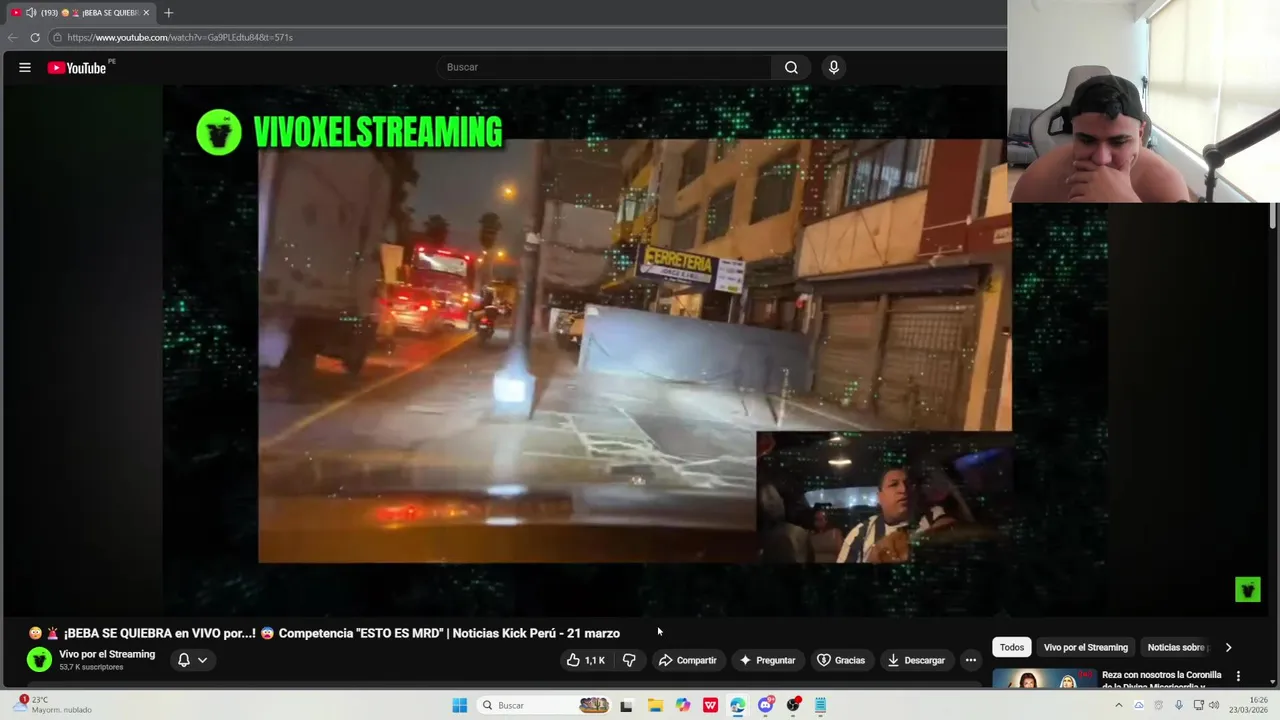The image size is (1280, 720).
Task: Click the OneDrive cloud tray icon
Action: point(1138,705)
